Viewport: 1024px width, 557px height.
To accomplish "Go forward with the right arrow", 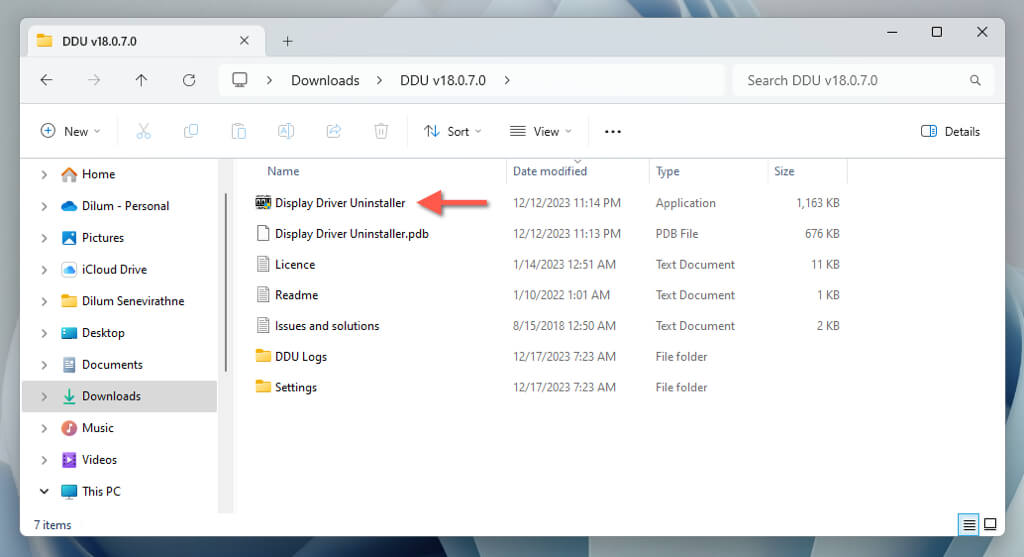I will point(94,80).
